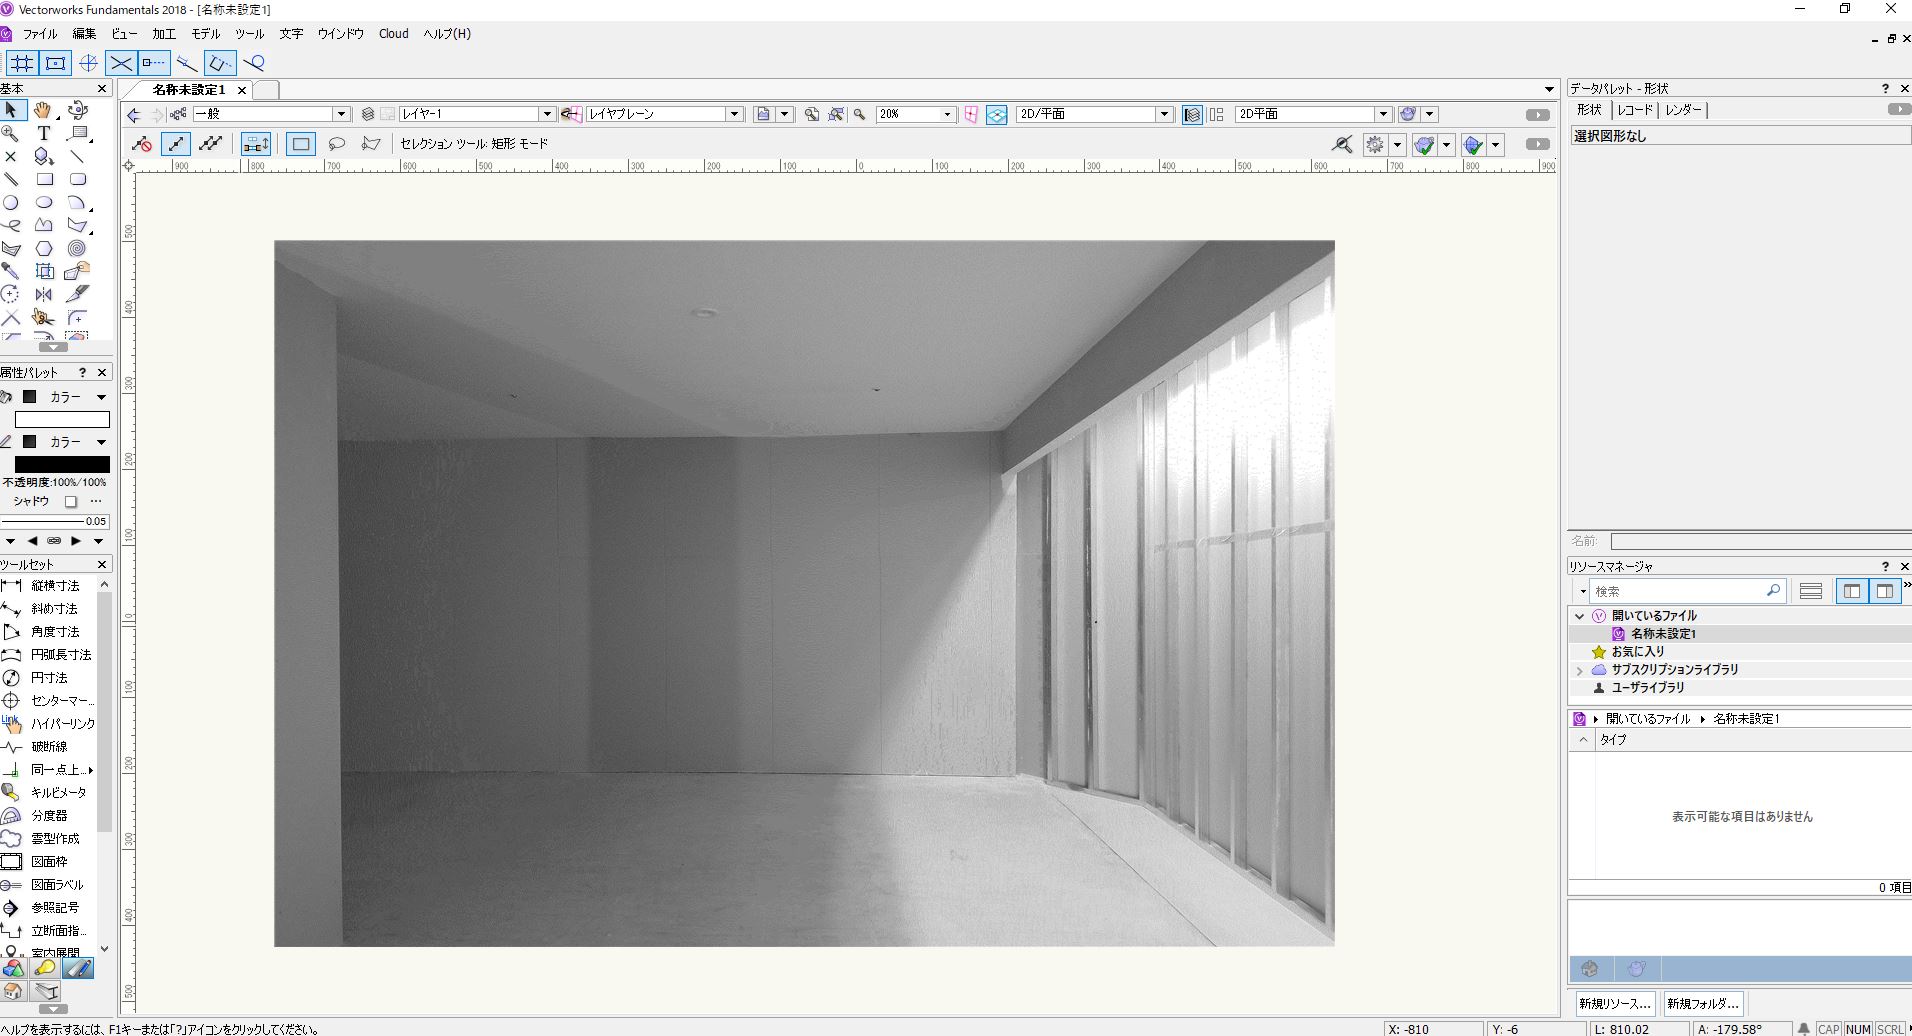This screenshot has width=1912, height=1036.
Task: Open the レイヤー1 layer dropdown
Action: [x=546, y=114]
